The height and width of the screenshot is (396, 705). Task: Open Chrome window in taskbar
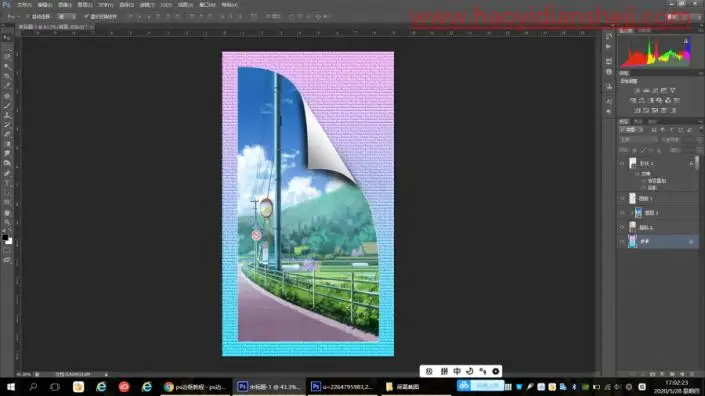point(195,387)
